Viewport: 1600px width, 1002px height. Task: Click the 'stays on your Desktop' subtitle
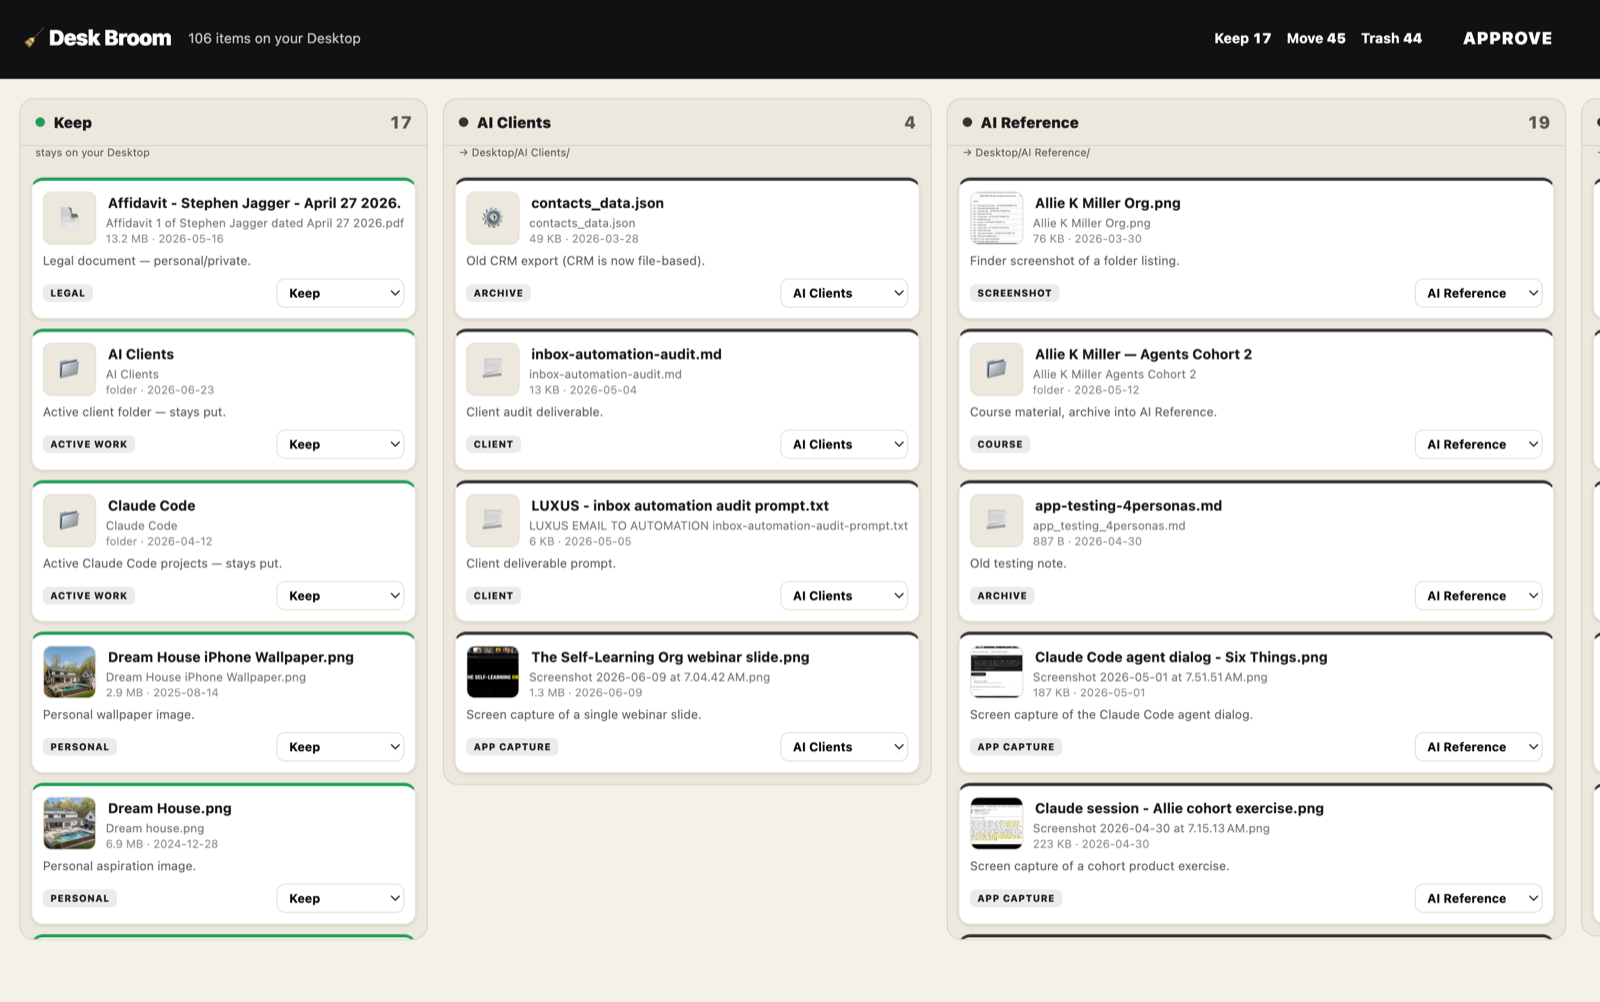click(x=92, y=153)
